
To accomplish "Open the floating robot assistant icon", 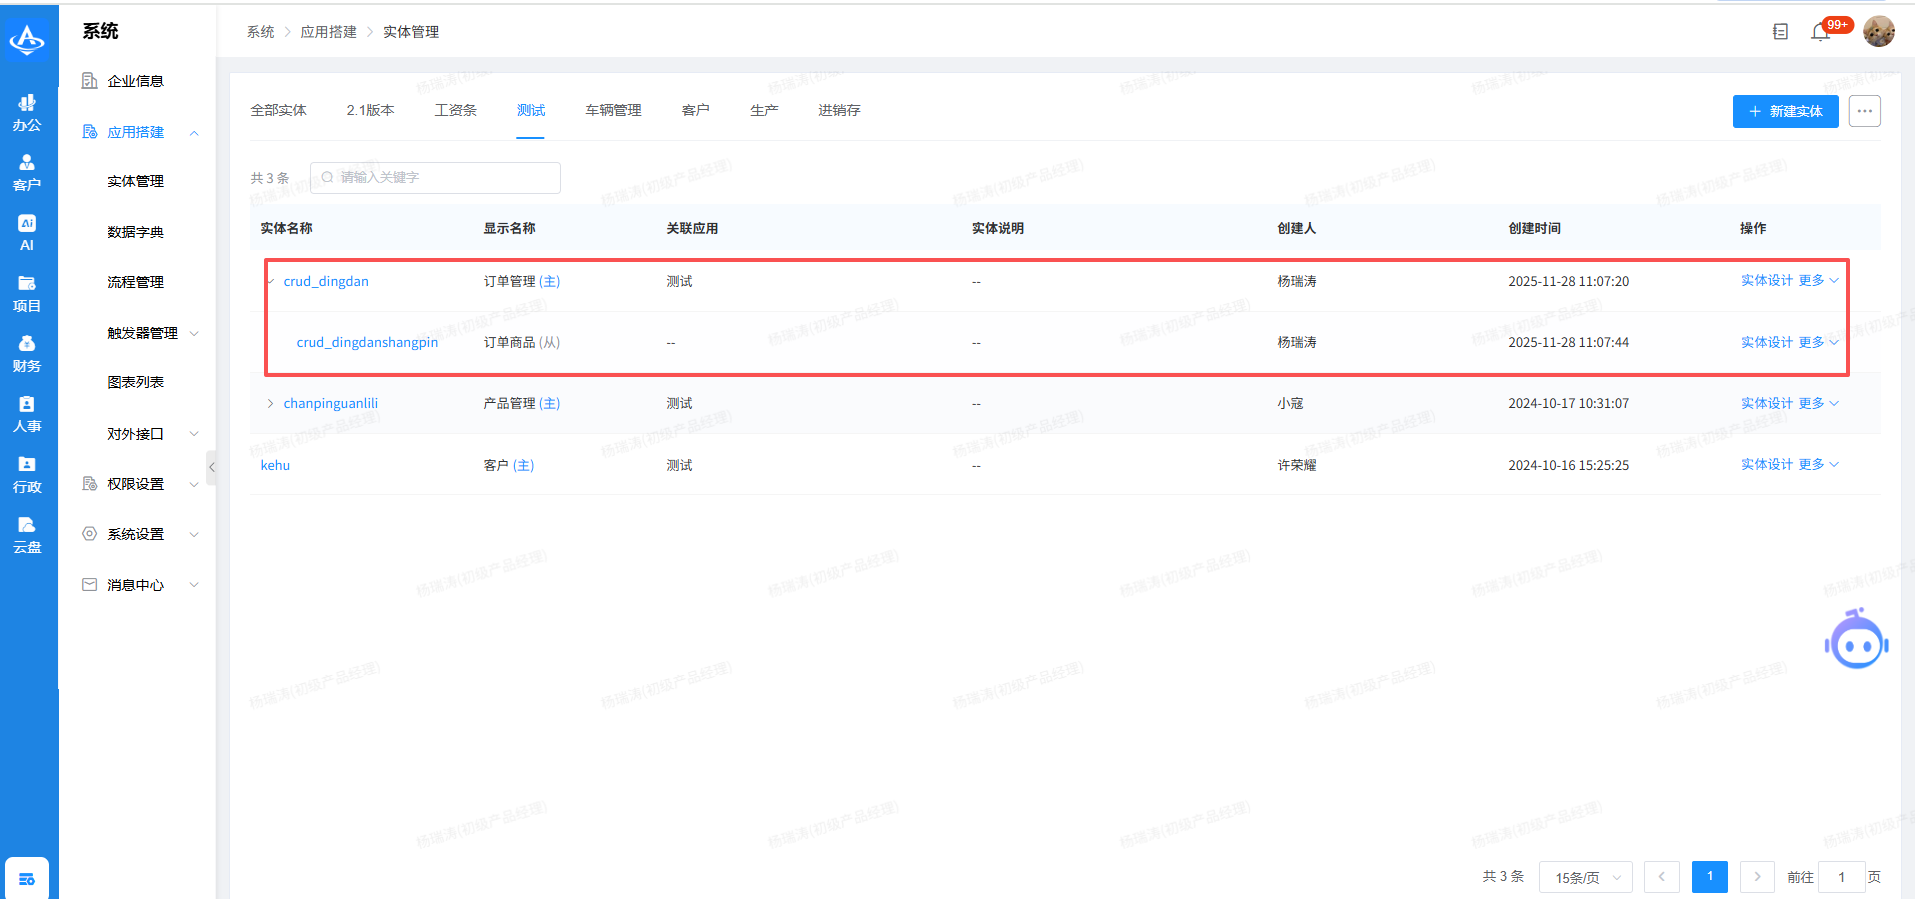I will [1856, 641].
